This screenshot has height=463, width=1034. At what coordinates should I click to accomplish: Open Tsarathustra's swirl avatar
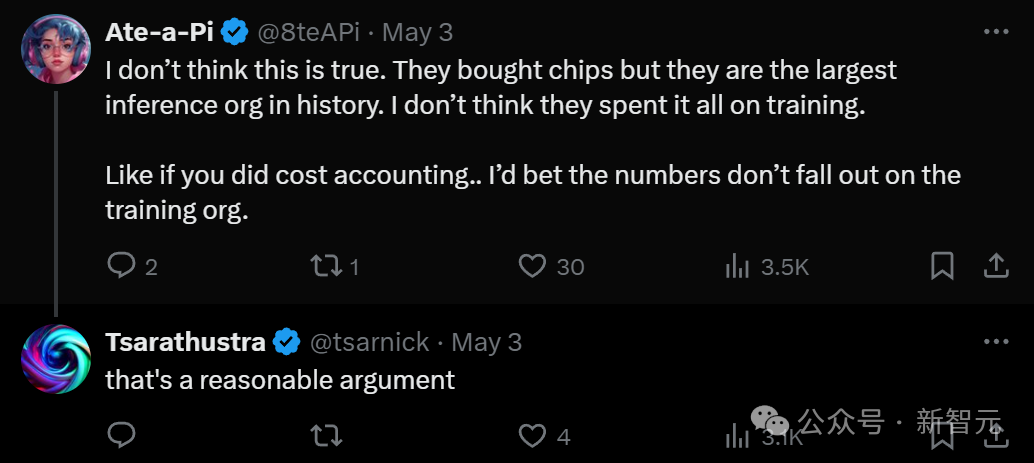[55, 359]
